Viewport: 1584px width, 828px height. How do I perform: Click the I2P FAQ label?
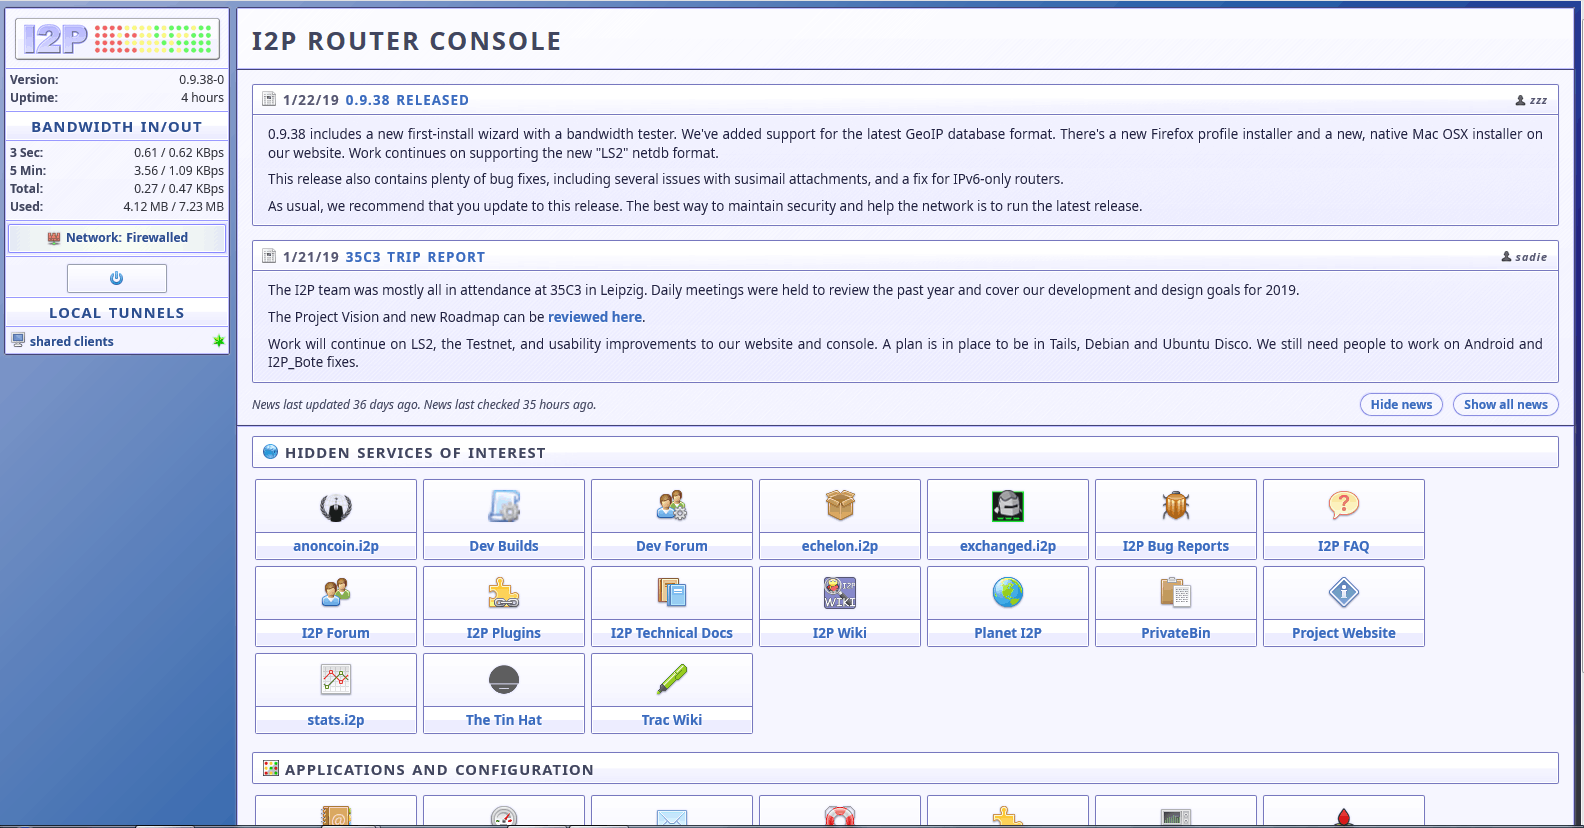[1344, 546]
